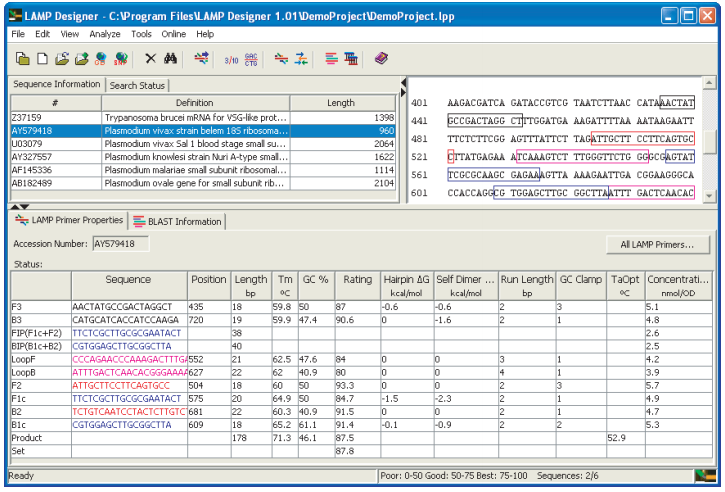
Task: Switch to the Search Status tab
Action: point(137,86)
